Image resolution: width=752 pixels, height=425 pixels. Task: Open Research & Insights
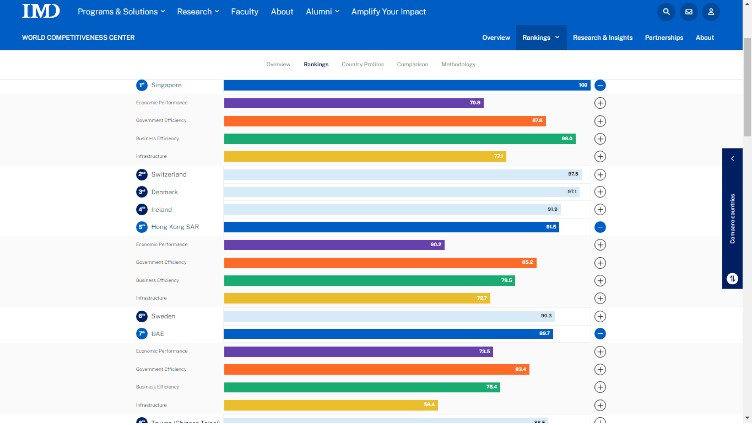602,37
